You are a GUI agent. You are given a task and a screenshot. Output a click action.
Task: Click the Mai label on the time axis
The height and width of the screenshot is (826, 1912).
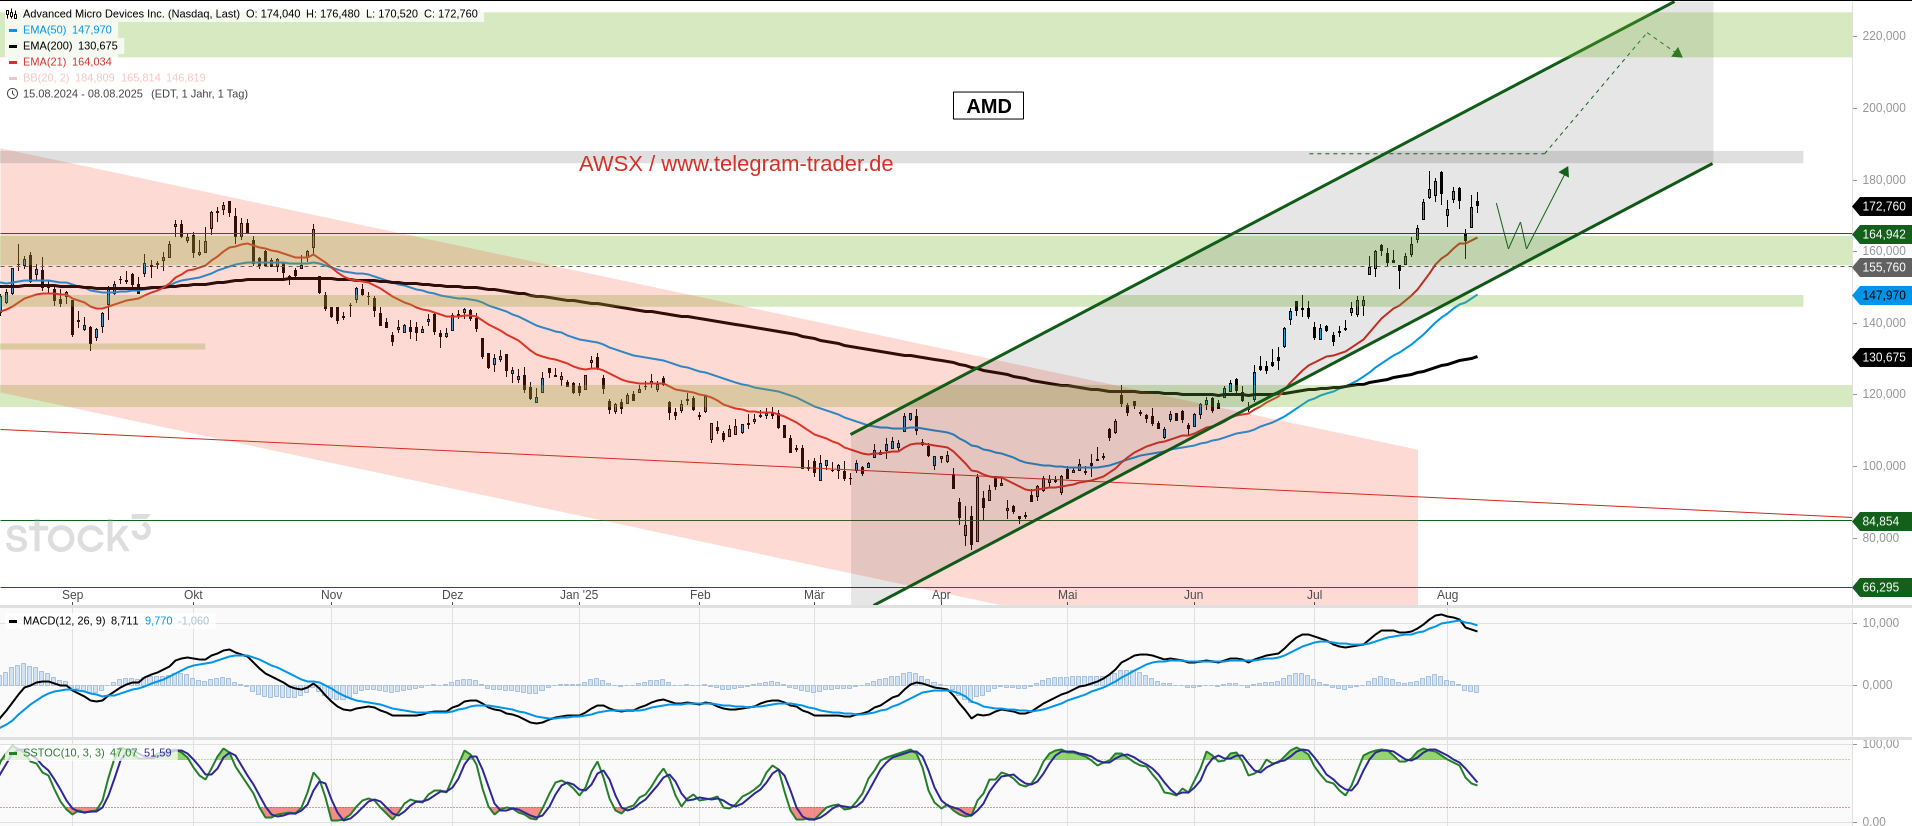[1068, 595]
